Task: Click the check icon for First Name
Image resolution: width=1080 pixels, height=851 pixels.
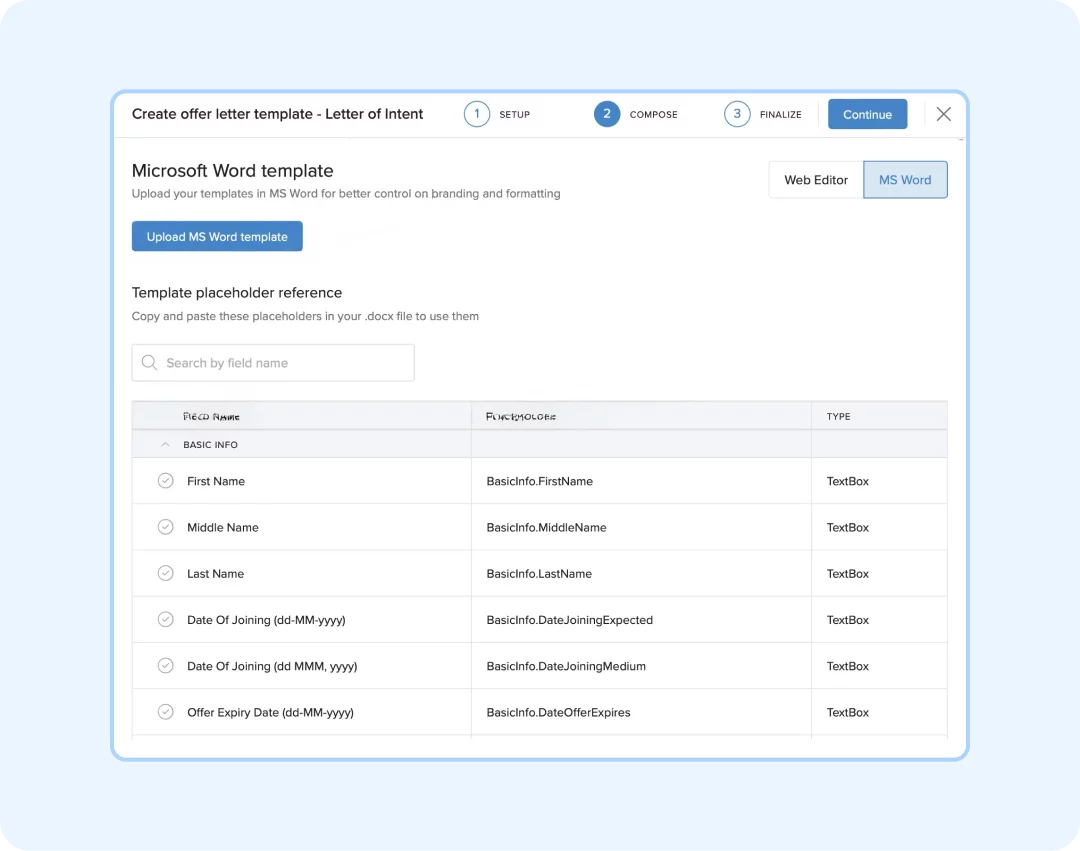Action: click(165, 481)
